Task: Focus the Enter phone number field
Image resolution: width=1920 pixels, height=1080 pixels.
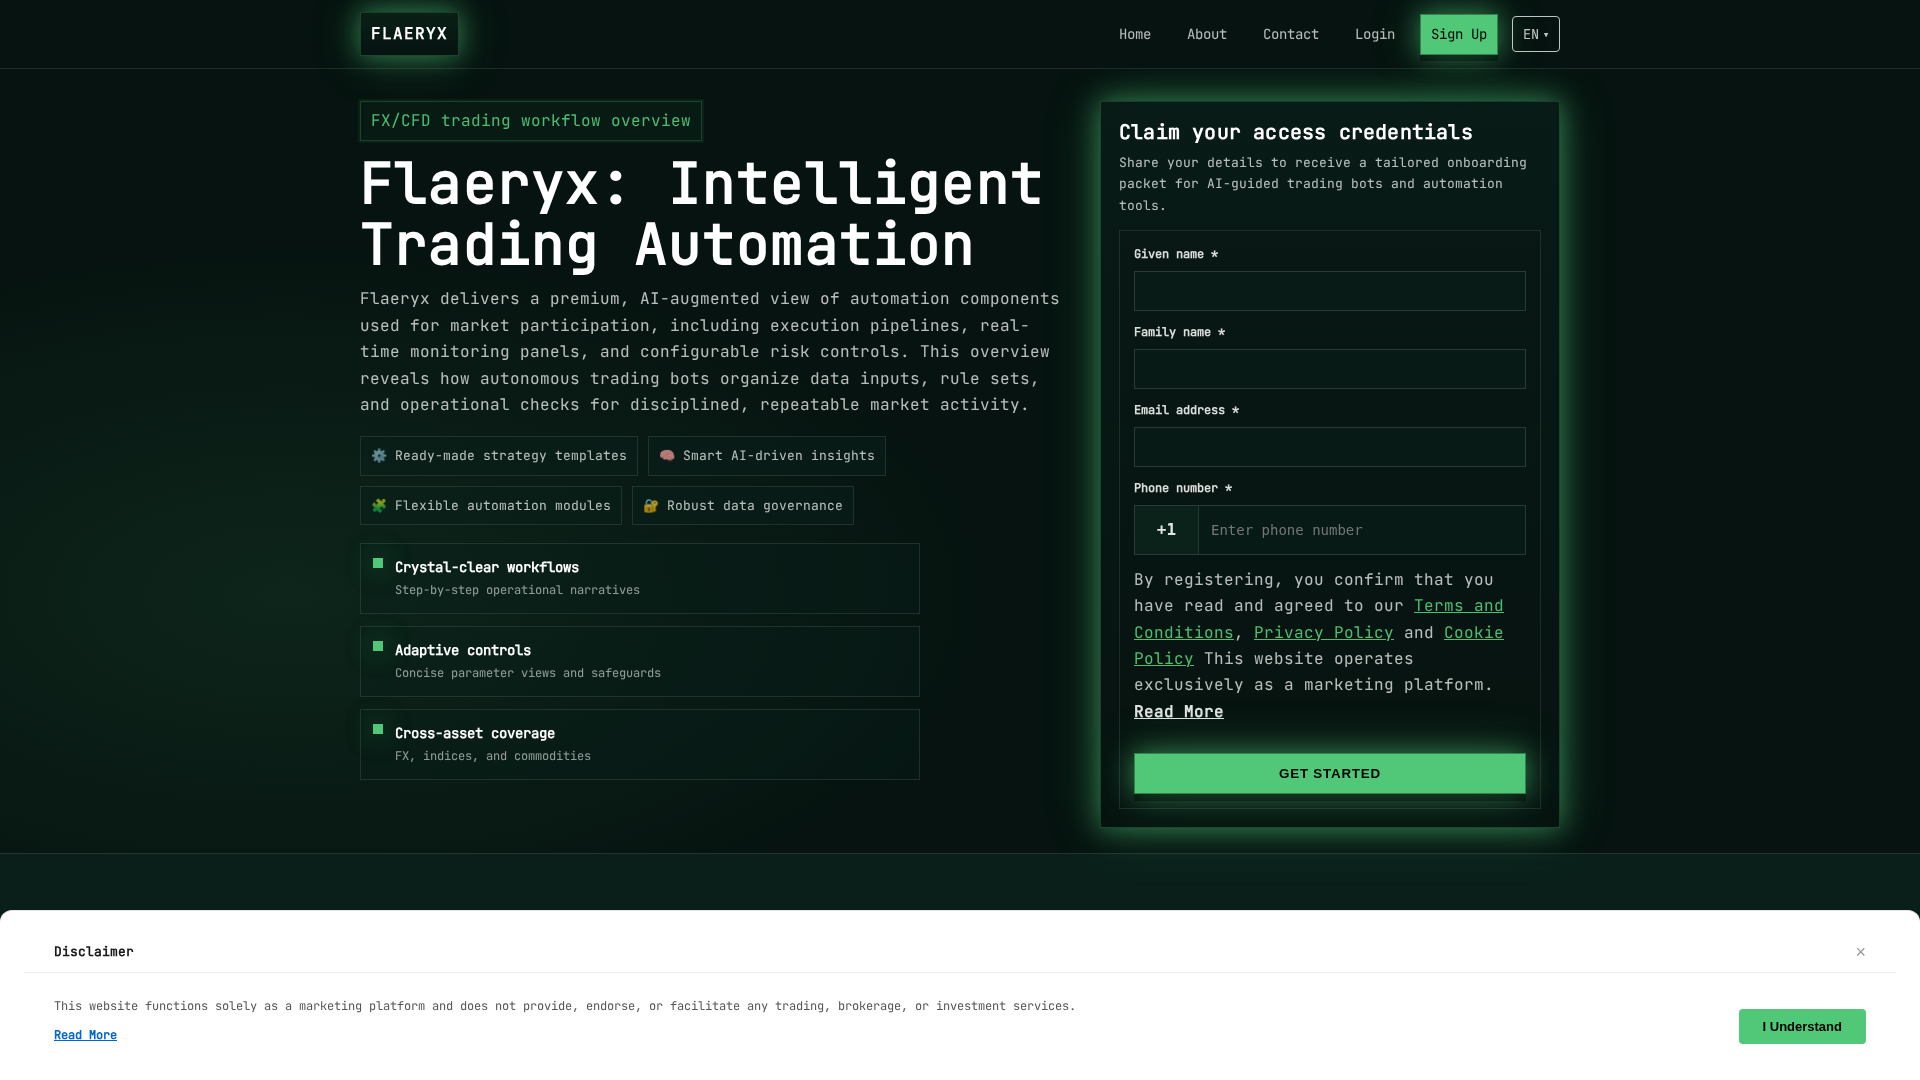Action: tap(1362, 530)
